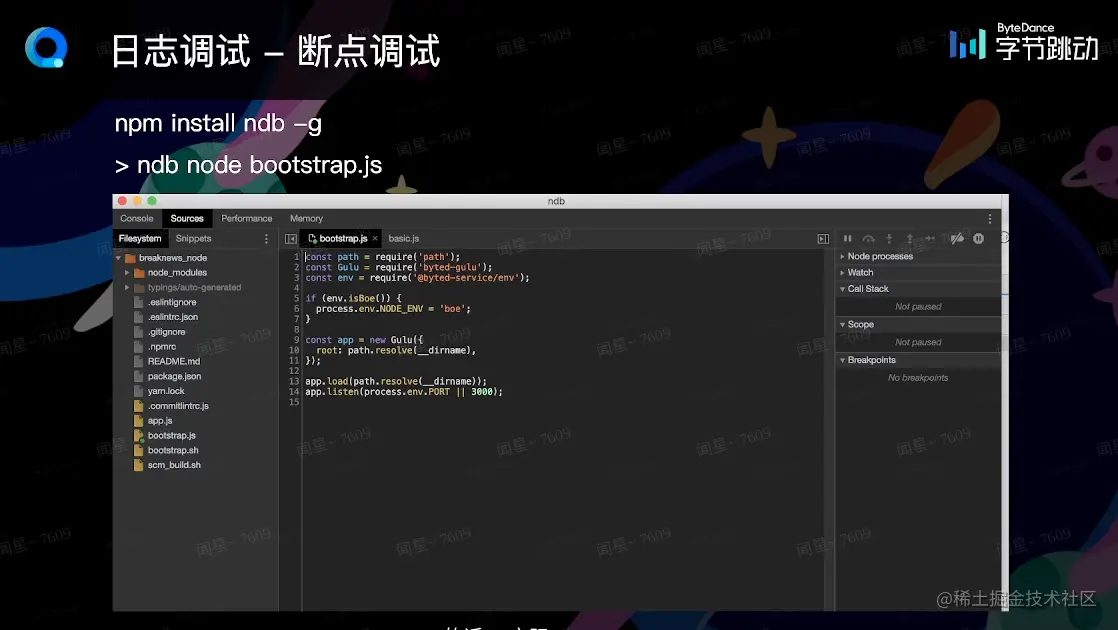
Task: Click the bootstrap.js file icon in tree
Action: pos(139,436)
